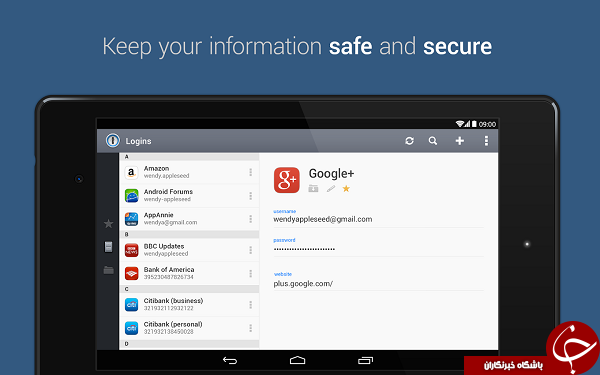Tap the Bank of America icon
Viewport: 600px width, 375px height.
coord(131,273)
